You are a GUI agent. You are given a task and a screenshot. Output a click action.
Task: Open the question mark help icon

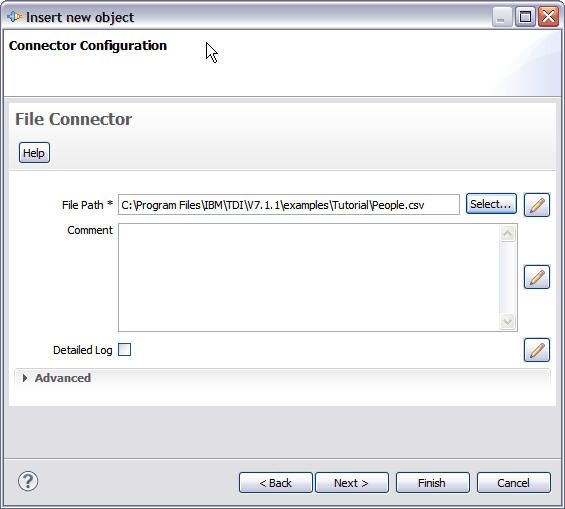coord(28,481)
